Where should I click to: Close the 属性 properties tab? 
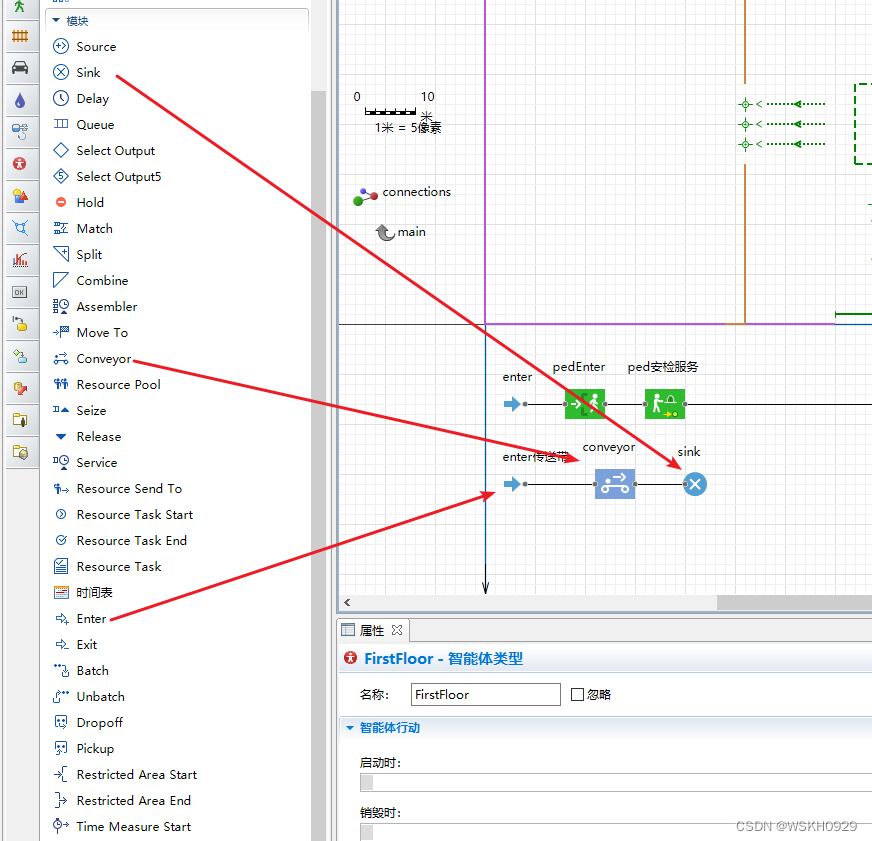397,630
